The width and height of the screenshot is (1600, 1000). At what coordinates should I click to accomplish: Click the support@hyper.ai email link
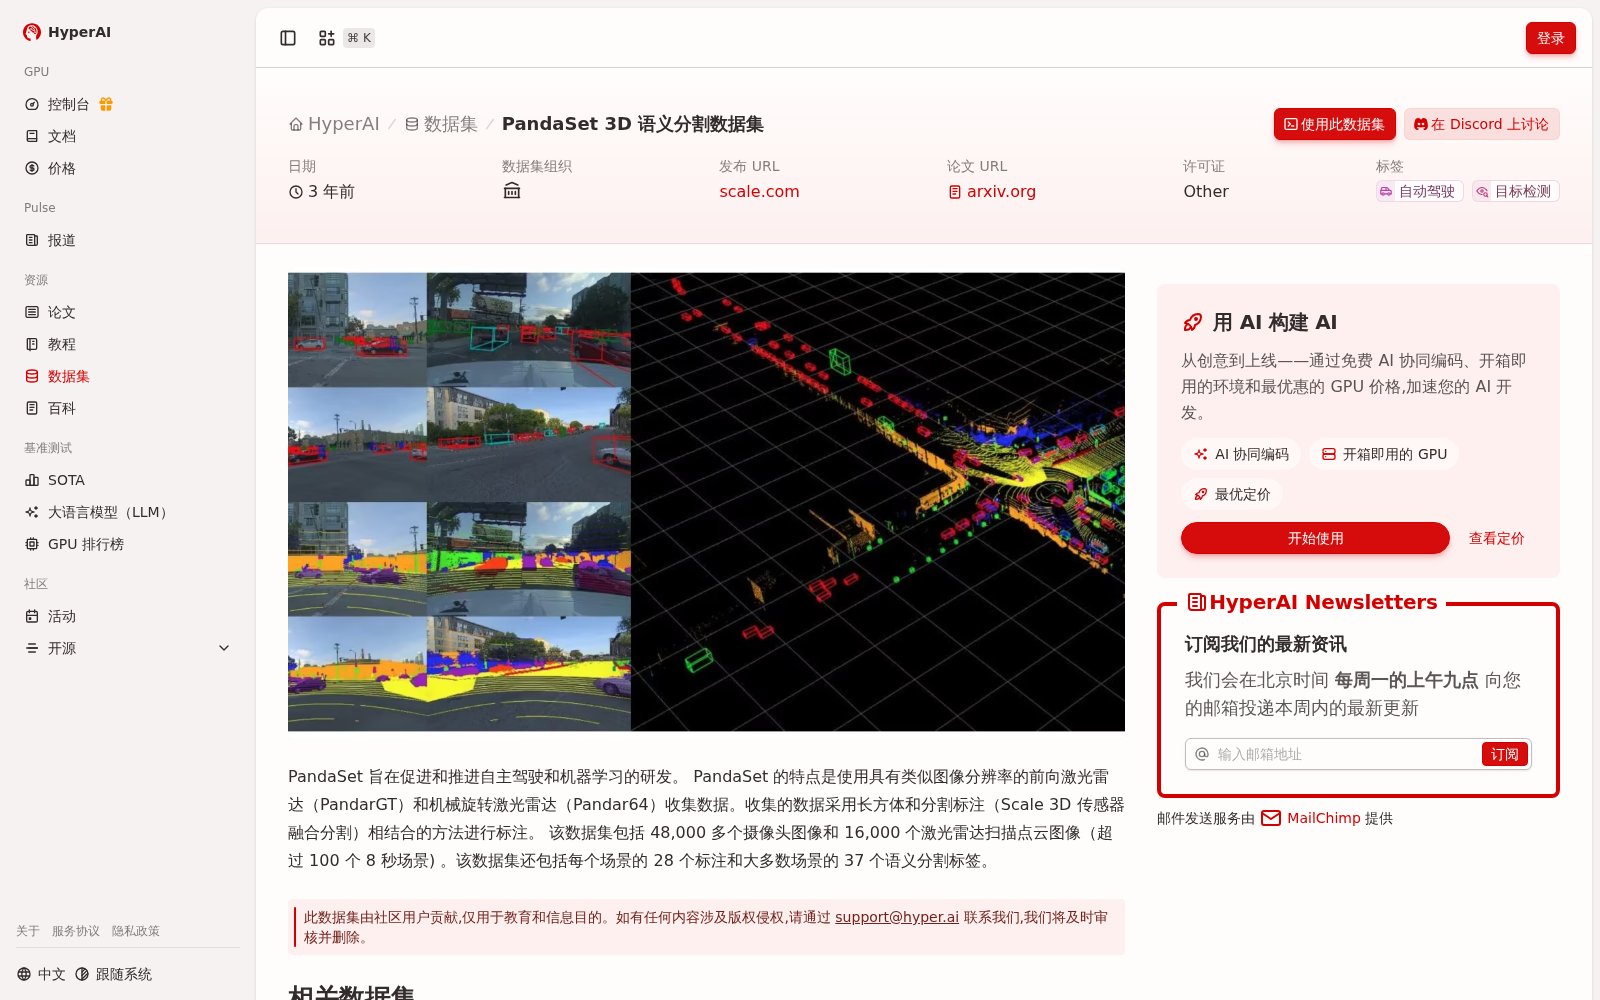897,917
